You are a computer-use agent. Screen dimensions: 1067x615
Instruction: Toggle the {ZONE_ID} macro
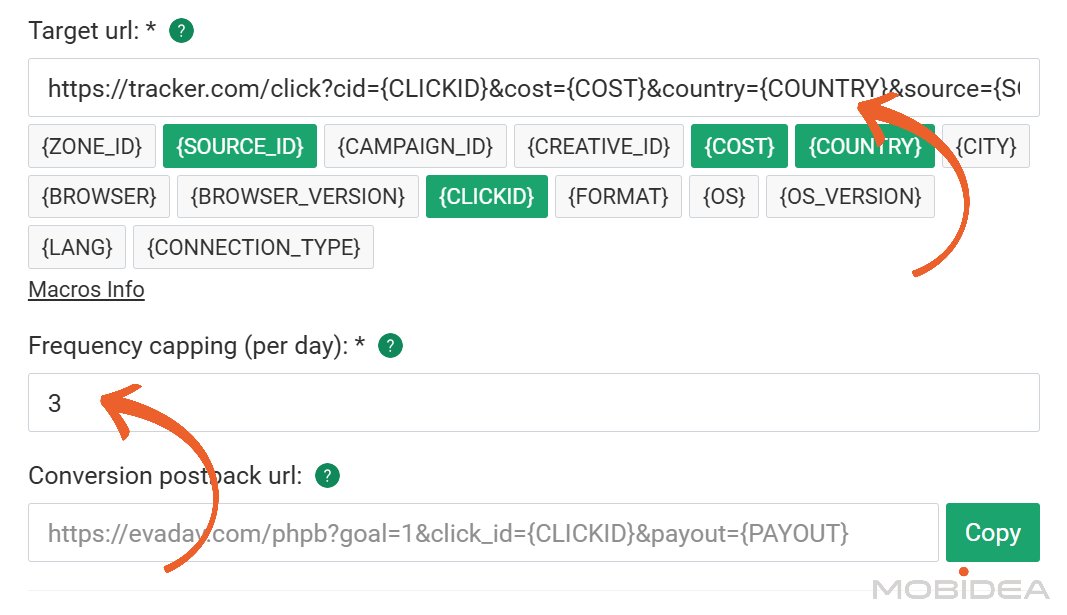pyautogui.click(x=92, y=146)
